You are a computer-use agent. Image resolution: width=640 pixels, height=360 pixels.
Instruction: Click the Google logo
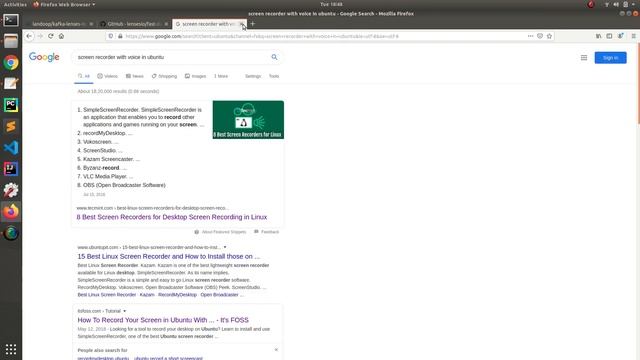point(44,57)
